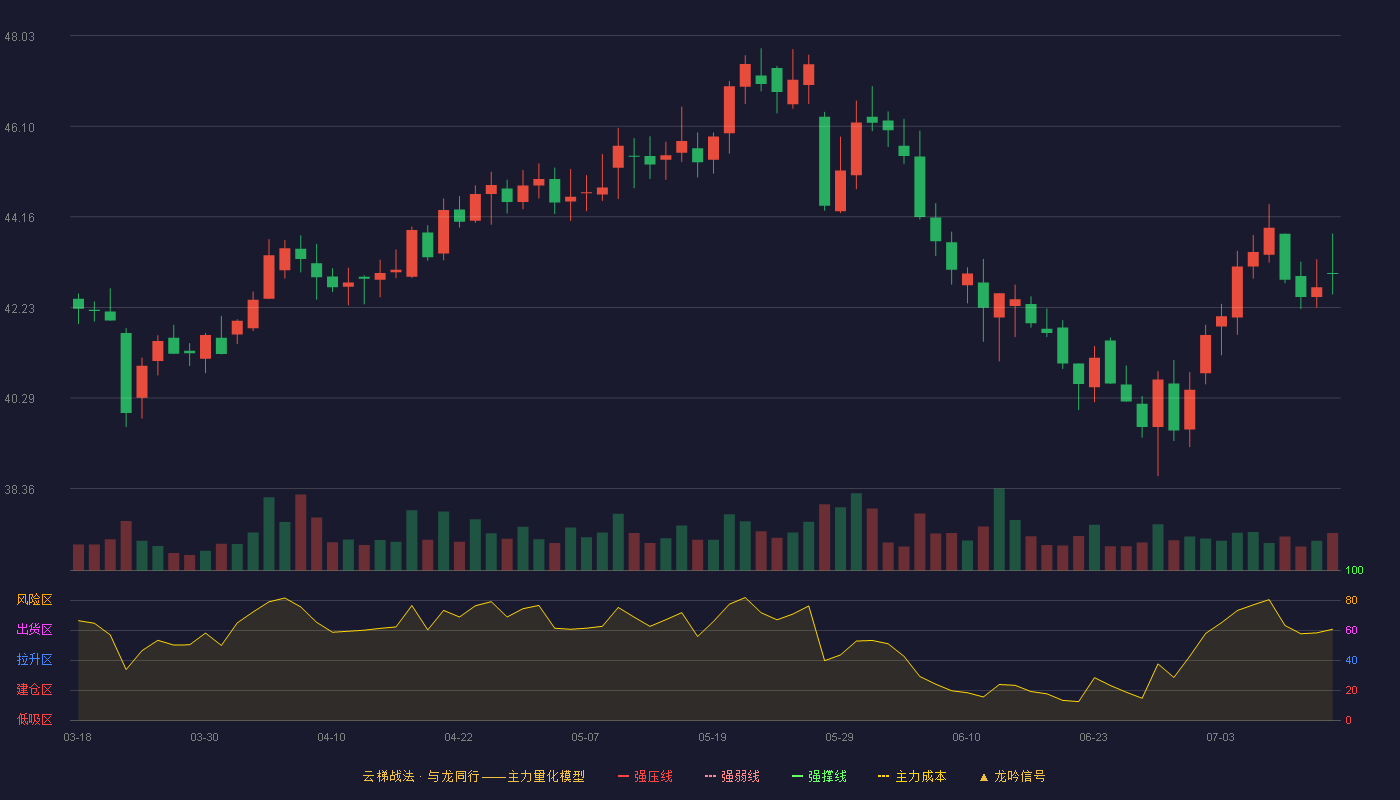Viewport: 1400px width, 800px height.
Task: Select the 44.16 price axis label
Action: click(x=19, y=217)
